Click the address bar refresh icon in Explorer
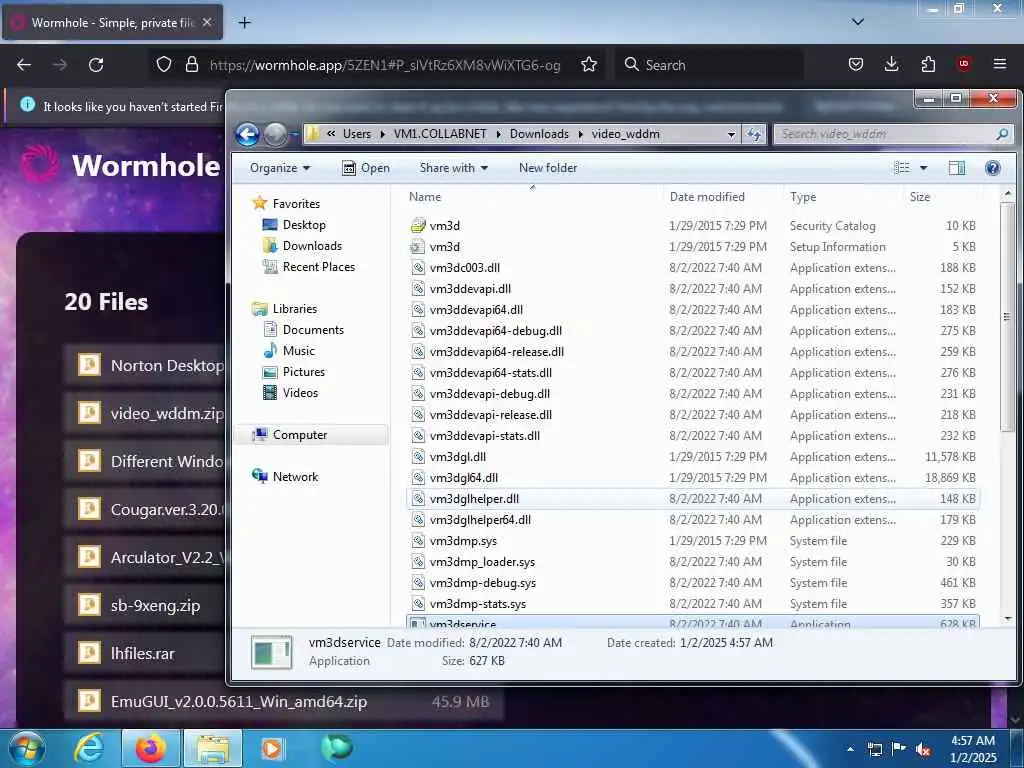Viewport: 1024px width, 768px height. click(x=754, y=134)
